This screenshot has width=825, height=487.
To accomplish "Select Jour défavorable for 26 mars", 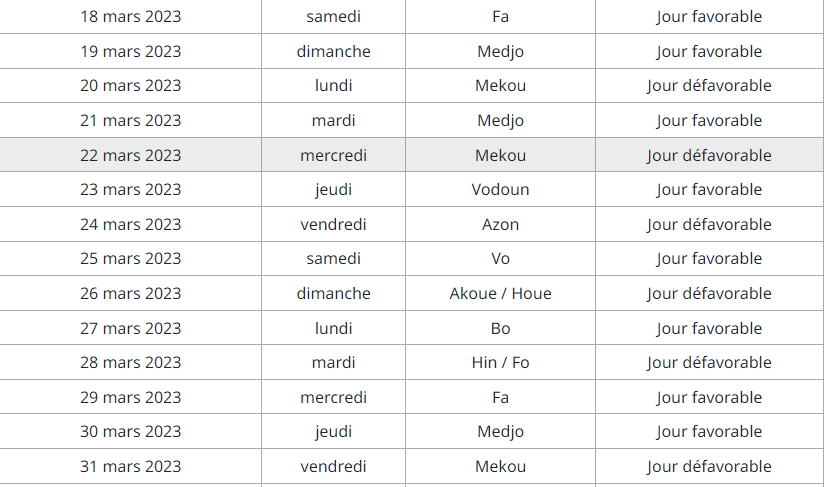I will tap(709, 294).
